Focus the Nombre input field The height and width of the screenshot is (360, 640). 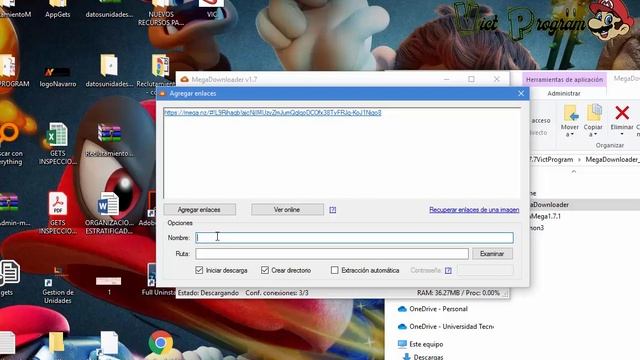tap(354, 238)
